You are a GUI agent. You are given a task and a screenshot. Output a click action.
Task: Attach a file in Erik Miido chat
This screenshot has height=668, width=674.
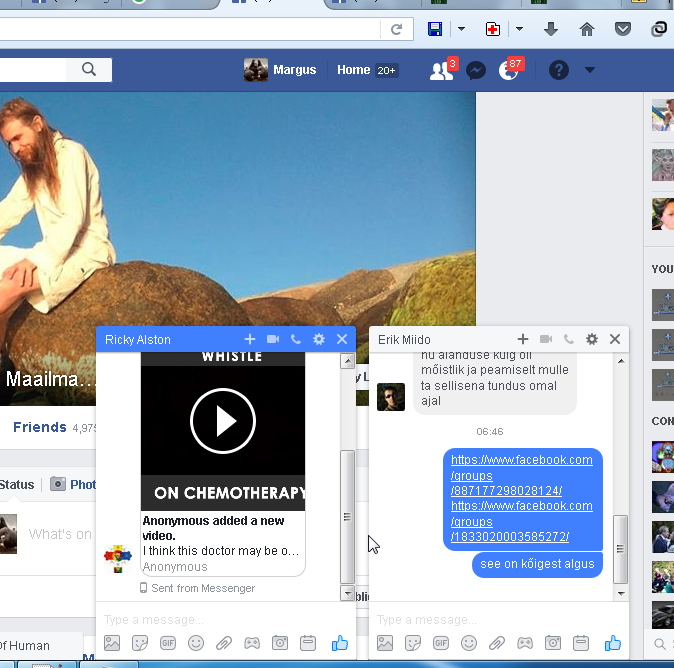[x=496, y=643]
